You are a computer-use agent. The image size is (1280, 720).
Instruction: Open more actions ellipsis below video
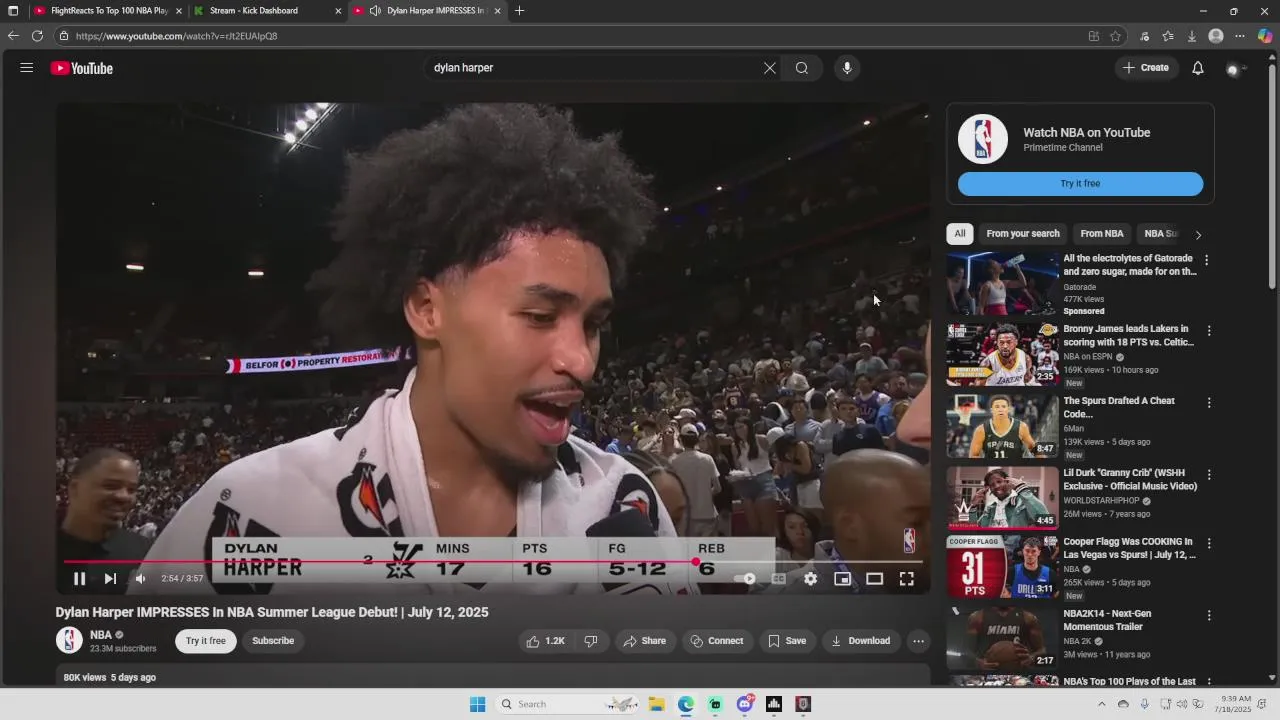pos(918,641)
